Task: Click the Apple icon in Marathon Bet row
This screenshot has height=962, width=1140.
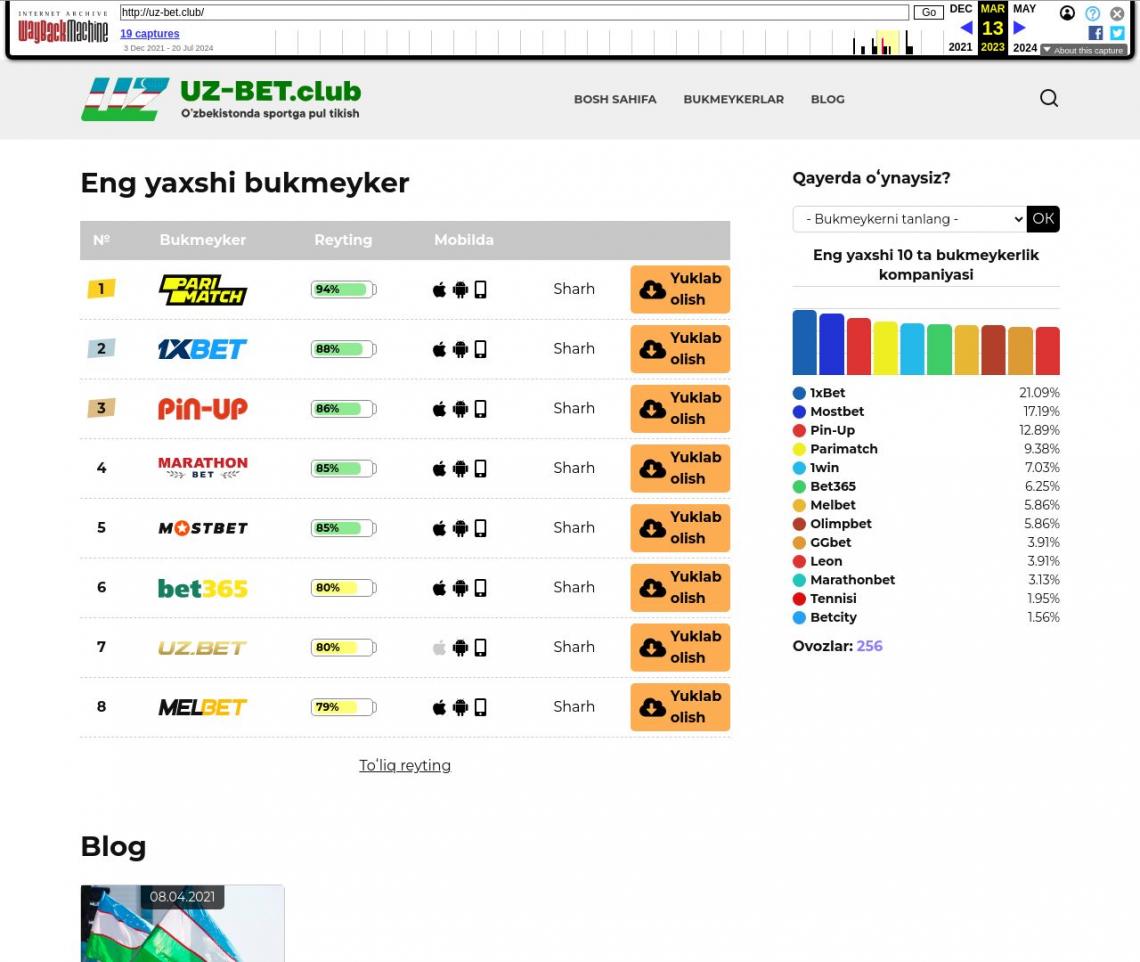Action: (x=439, y=469)
